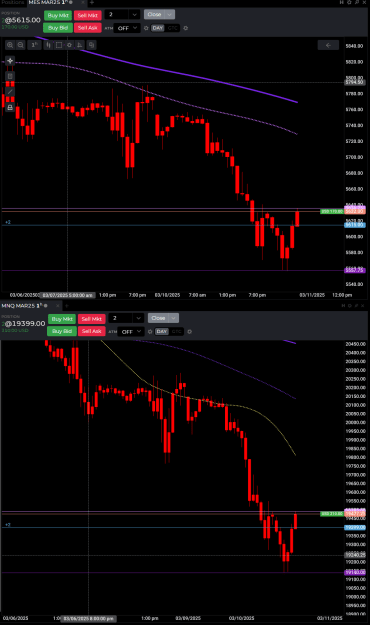Viewport: 370px width, 625px height.
Task: Click Buy Mkt in the MES panel
Action: click(x=58, y=15)
